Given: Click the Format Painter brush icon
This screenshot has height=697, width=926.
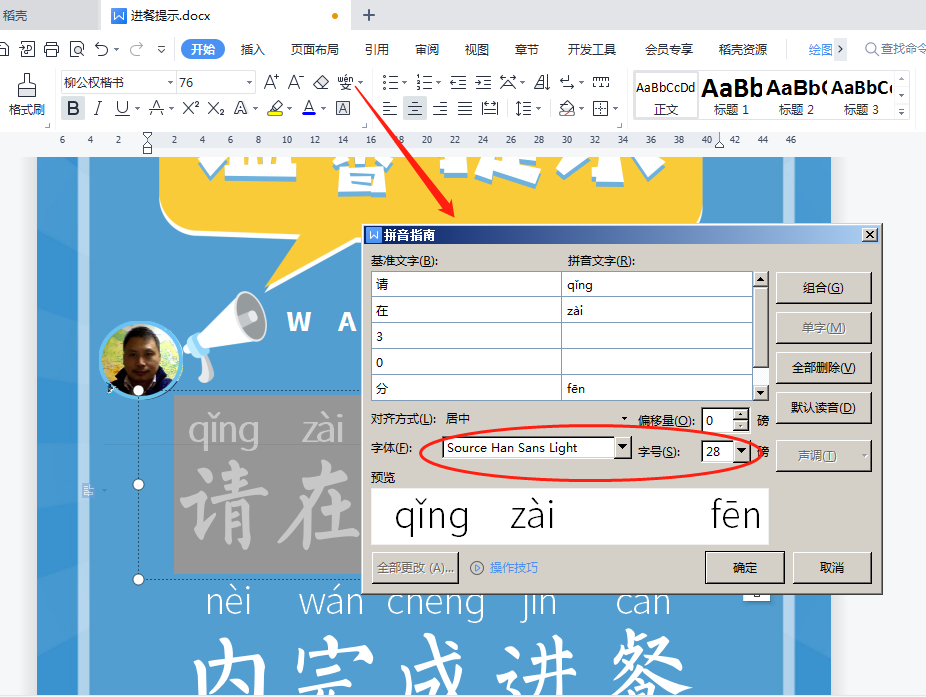Looking at the screenshot, I should 27,85.
